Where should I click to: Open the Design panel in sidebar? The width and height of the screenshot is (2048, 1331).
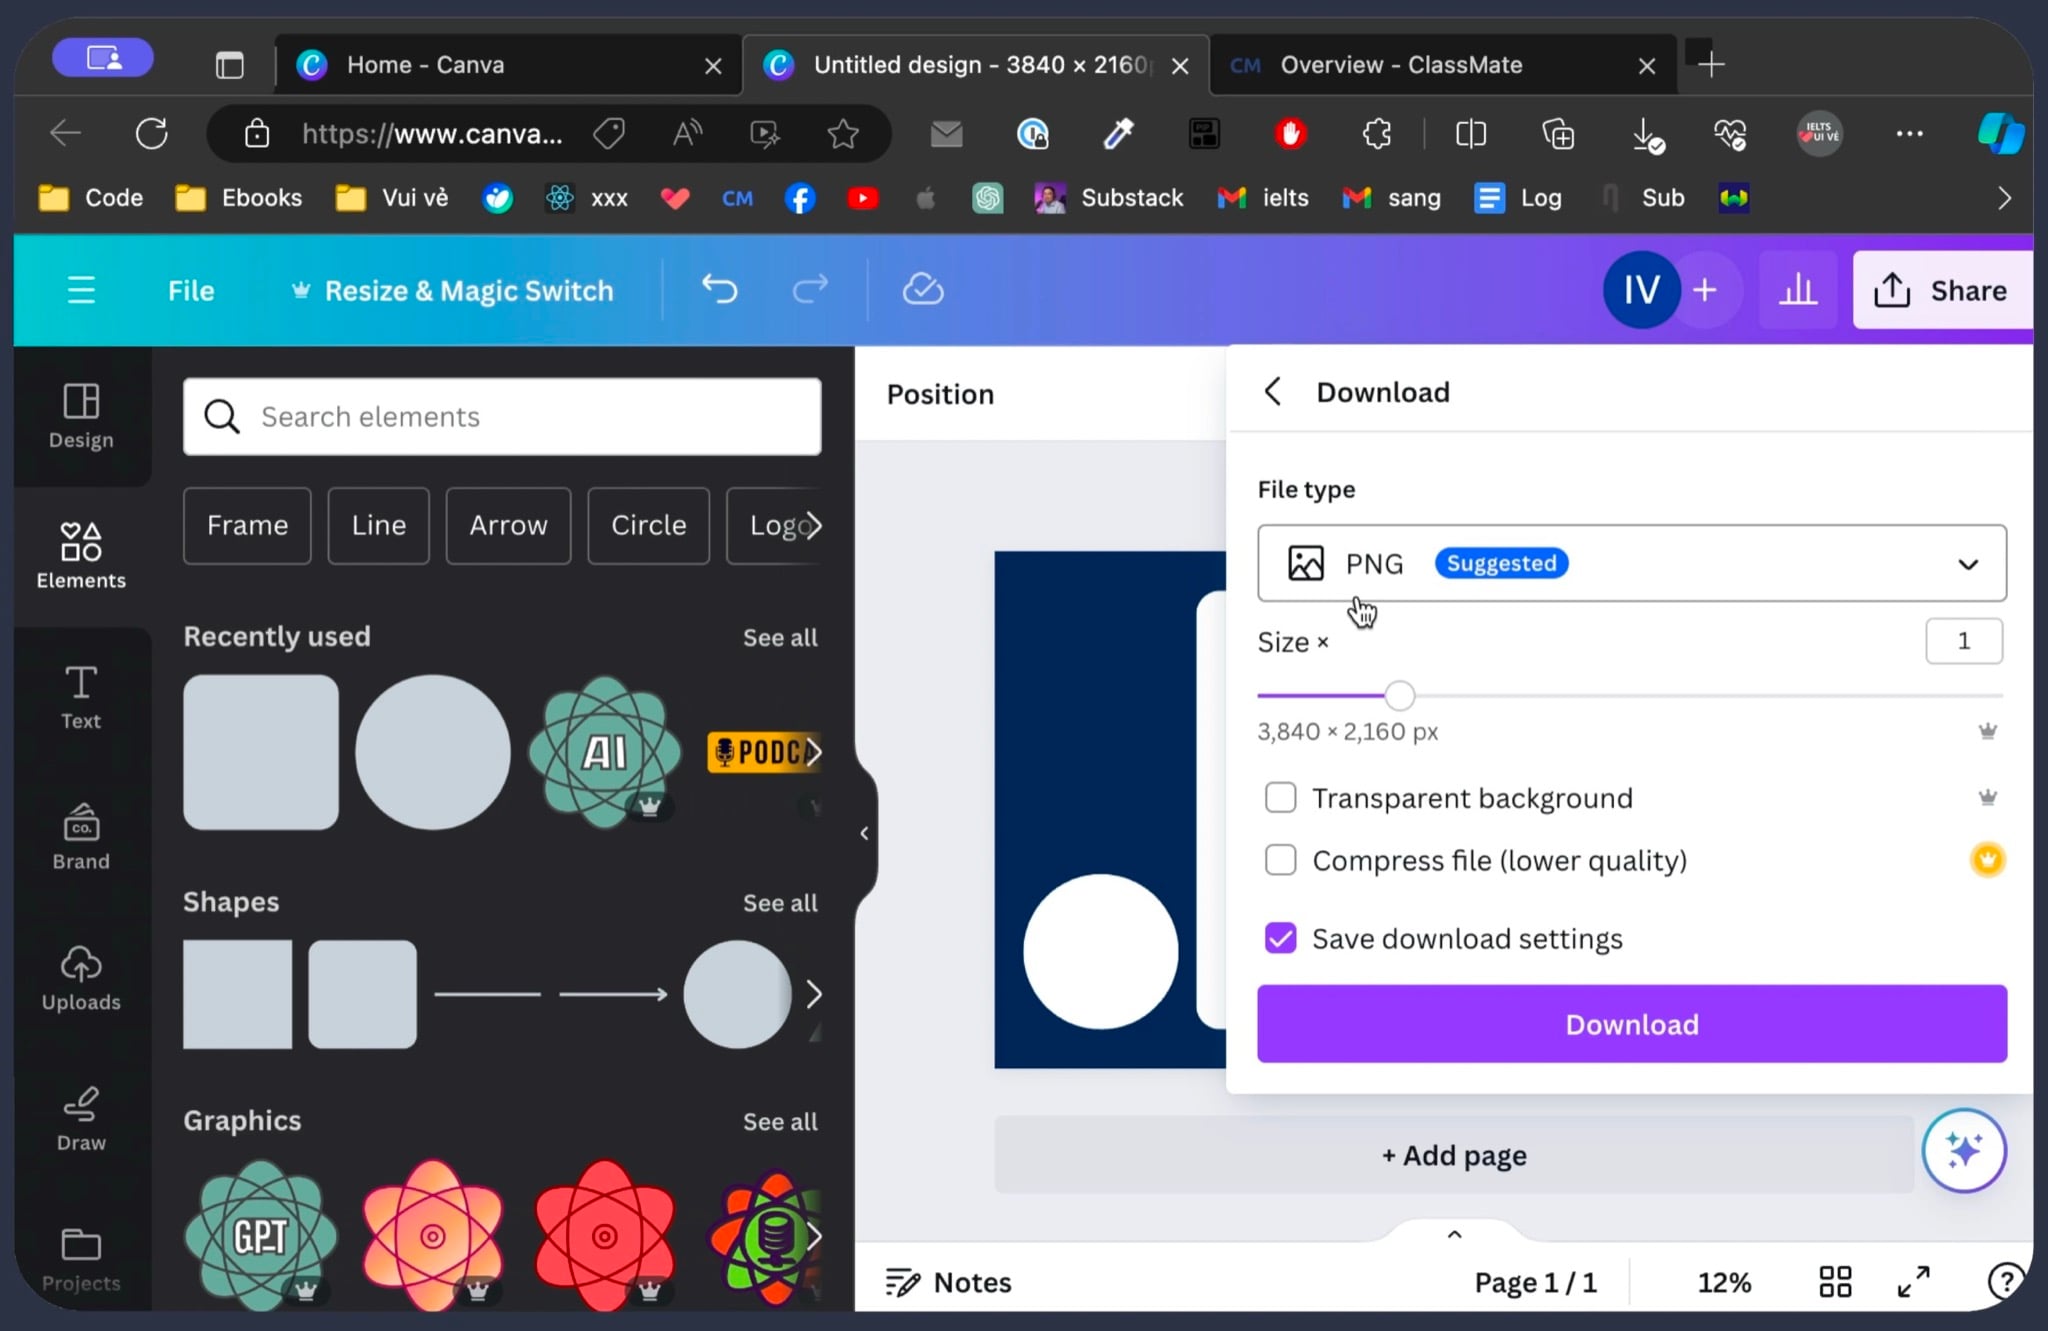click(x=81, y=416)
